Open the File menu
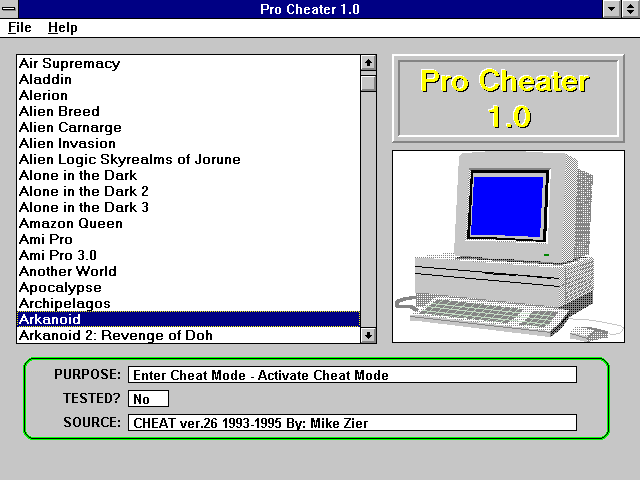The image size is (640, 480). click(20, 27)
